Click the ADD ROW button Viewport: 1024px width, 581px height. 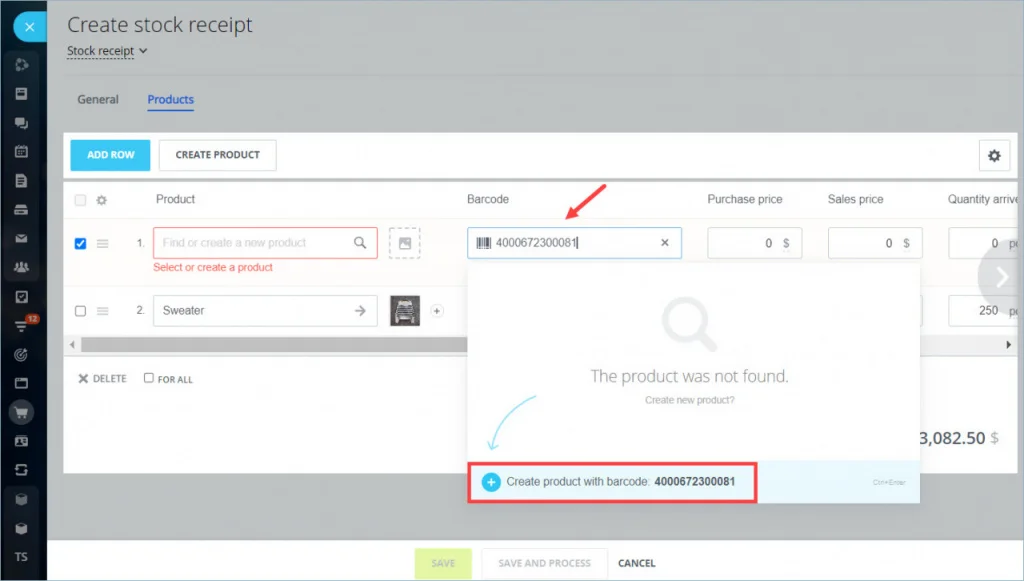point(110,155)
